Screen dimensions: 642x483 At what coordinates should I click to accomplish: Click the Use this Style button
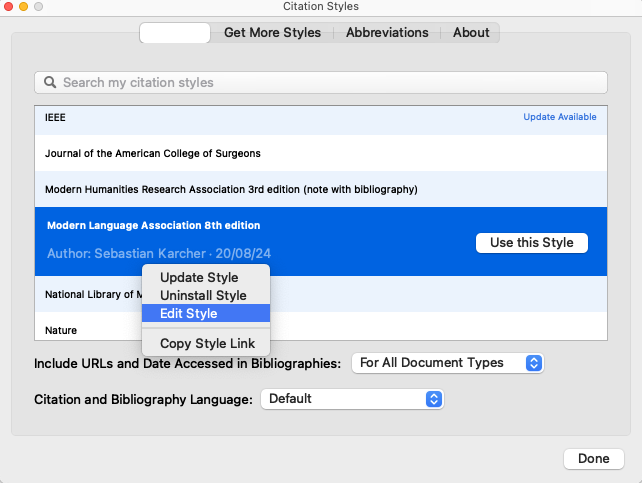point(531,243)
